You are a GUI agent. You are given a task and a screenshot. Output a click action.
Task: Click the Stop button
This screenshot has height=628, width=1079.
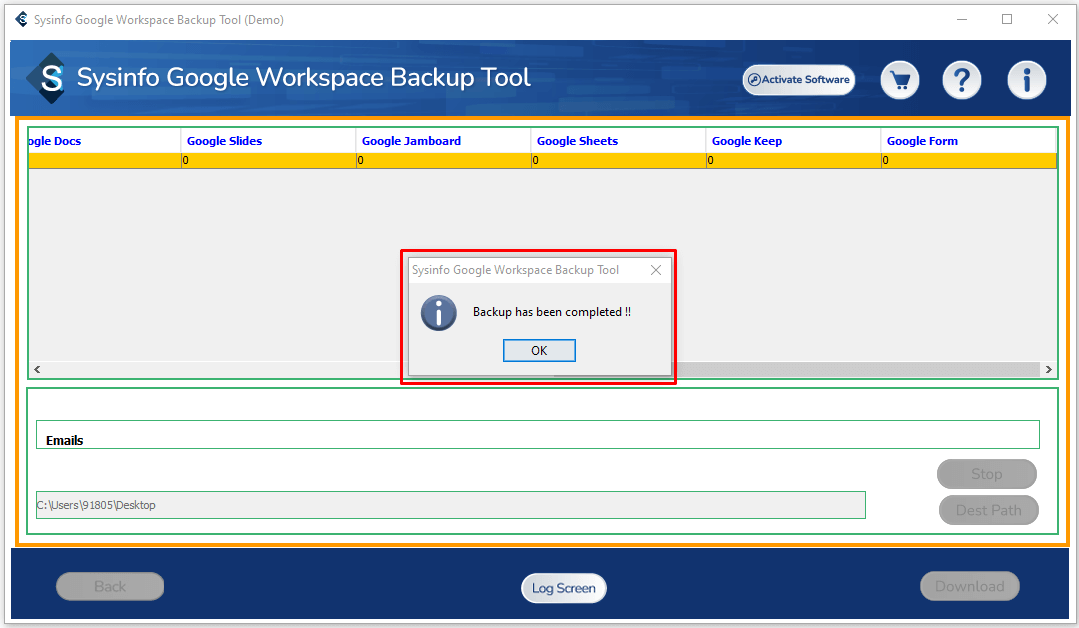[x=986, y=474]
